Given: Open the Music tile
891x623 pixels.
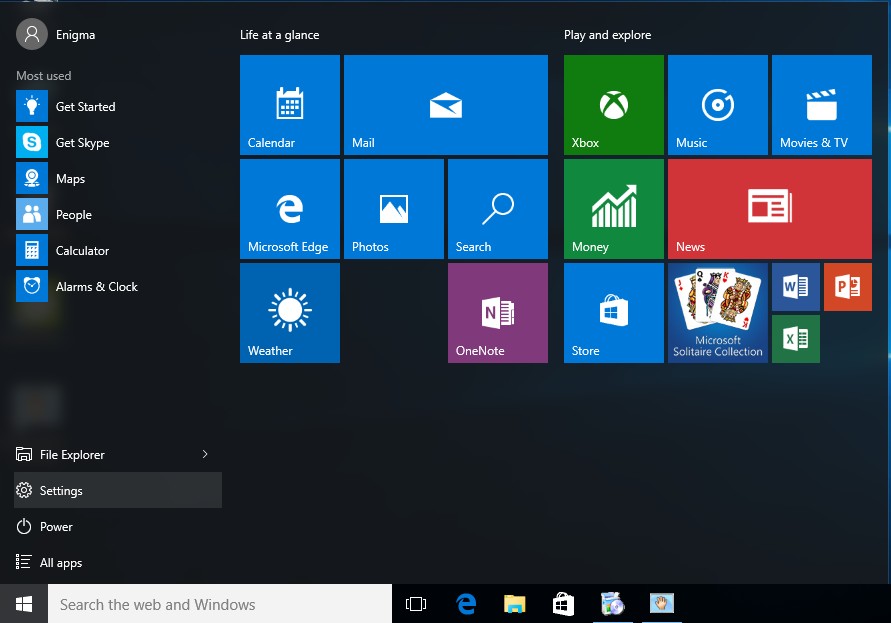Looking at the screenshot, I should pos(718,105).
